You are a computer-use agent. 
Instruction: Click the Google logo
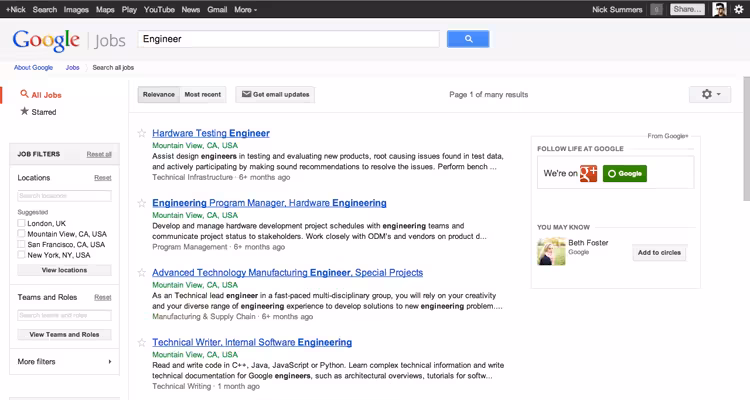pos(46,40)
